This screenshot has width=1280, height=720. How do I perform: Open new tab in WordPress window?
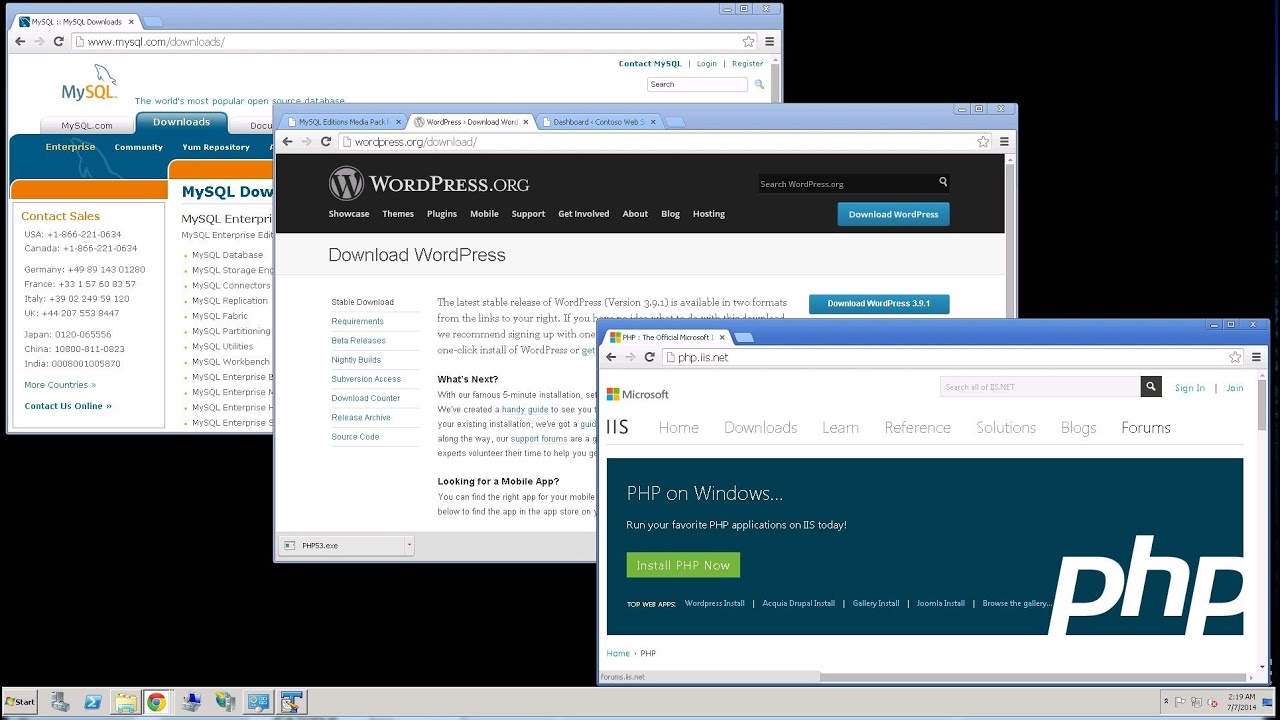click(675, 122)
